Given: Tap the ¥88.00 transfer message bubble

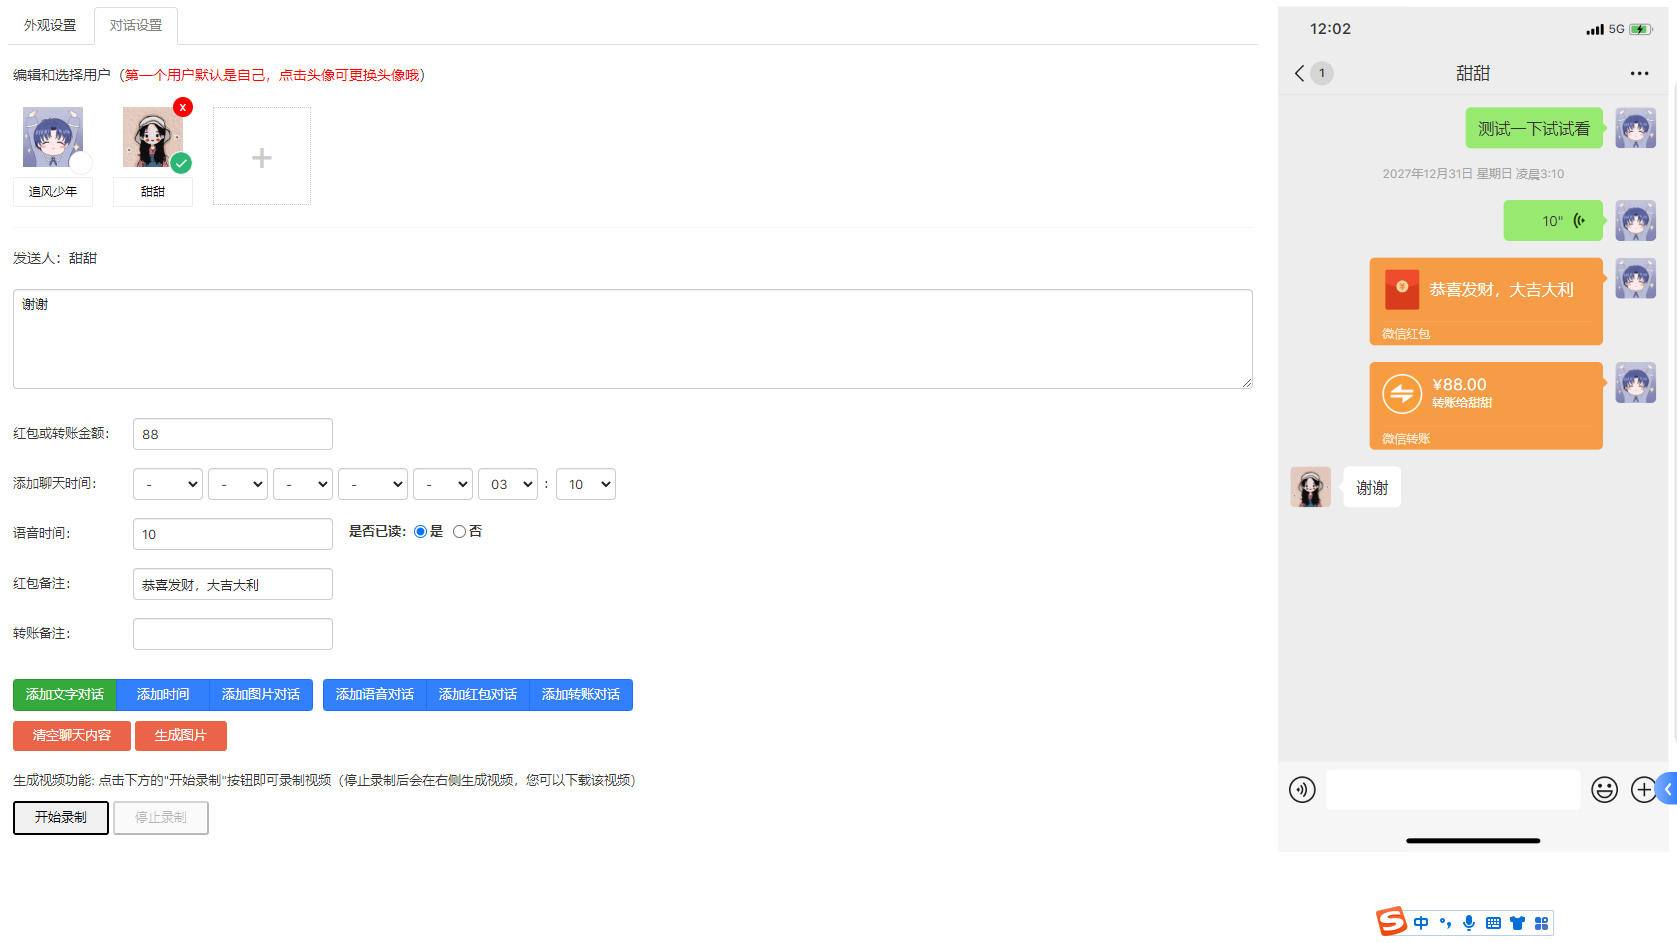Looking at the screenshot, I should tap(1486, 406).
